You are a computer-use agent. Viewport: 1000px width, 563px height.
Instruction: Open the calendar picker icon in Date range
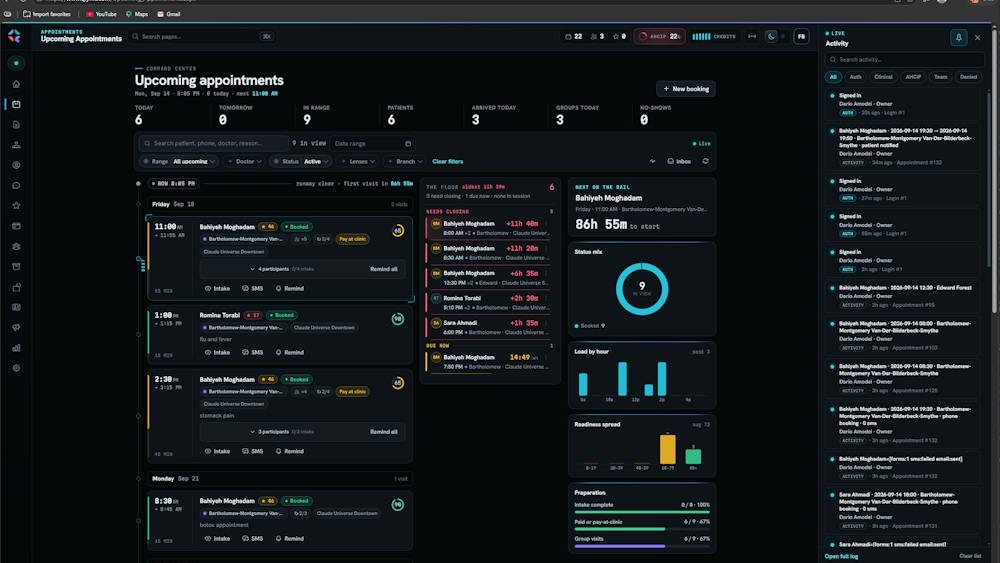click(x=408, y=143)
